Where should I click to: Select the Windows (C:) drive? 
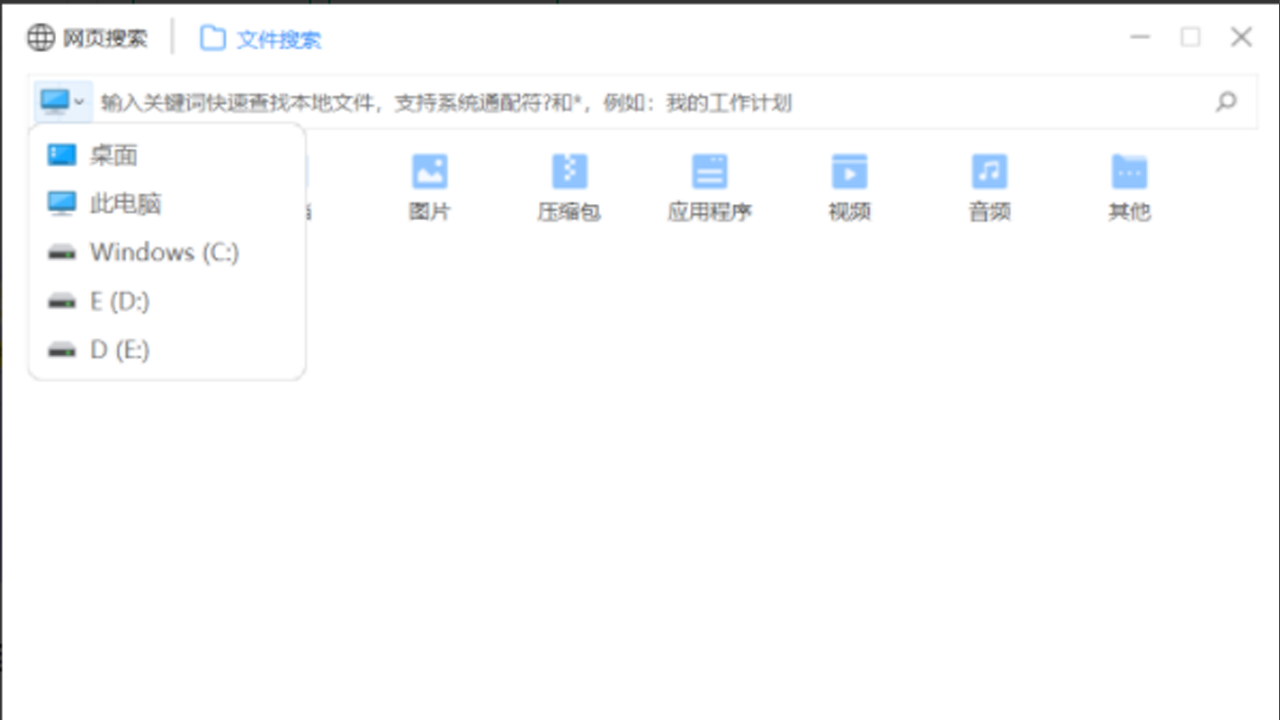click(x=164, y=252)
